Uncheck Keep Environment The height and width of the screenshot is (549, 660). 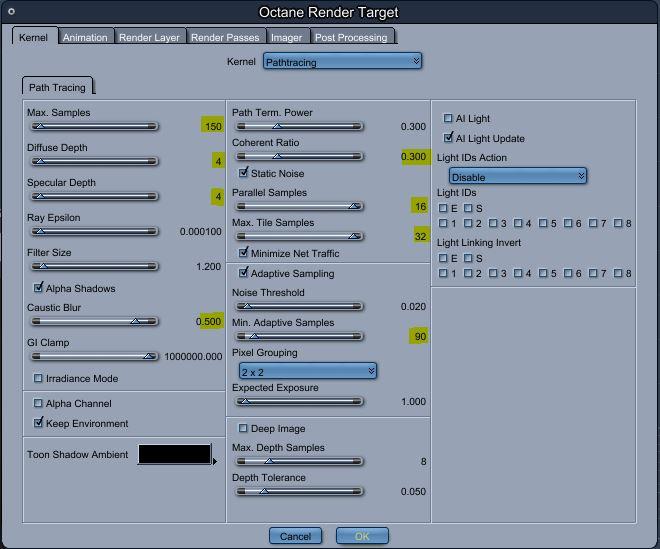coord(38,423)
